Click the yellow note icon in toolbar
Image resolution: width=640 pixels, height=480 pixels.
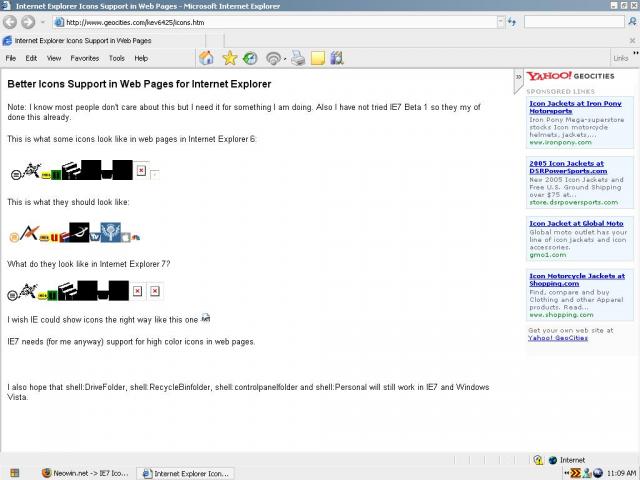(318, 58)
